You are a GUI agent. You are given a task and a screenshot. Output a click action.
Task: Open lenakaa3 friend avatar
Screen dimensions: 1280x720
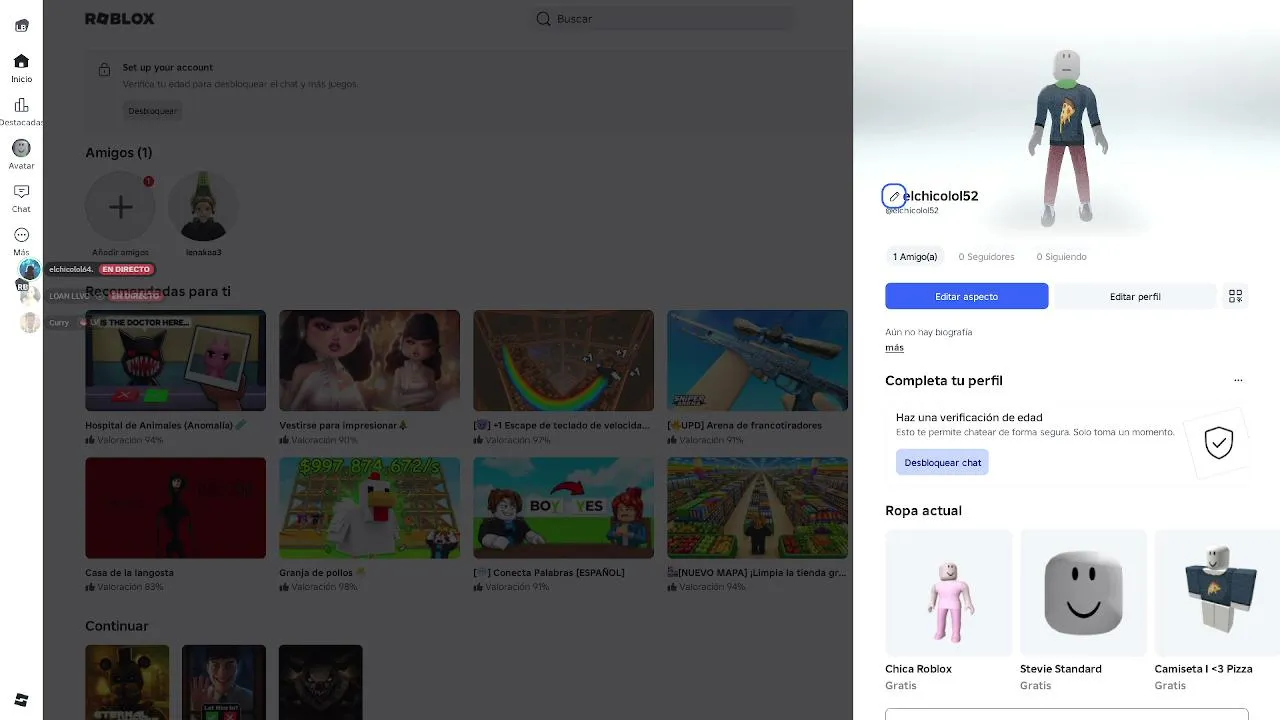(x=203, y=207)
